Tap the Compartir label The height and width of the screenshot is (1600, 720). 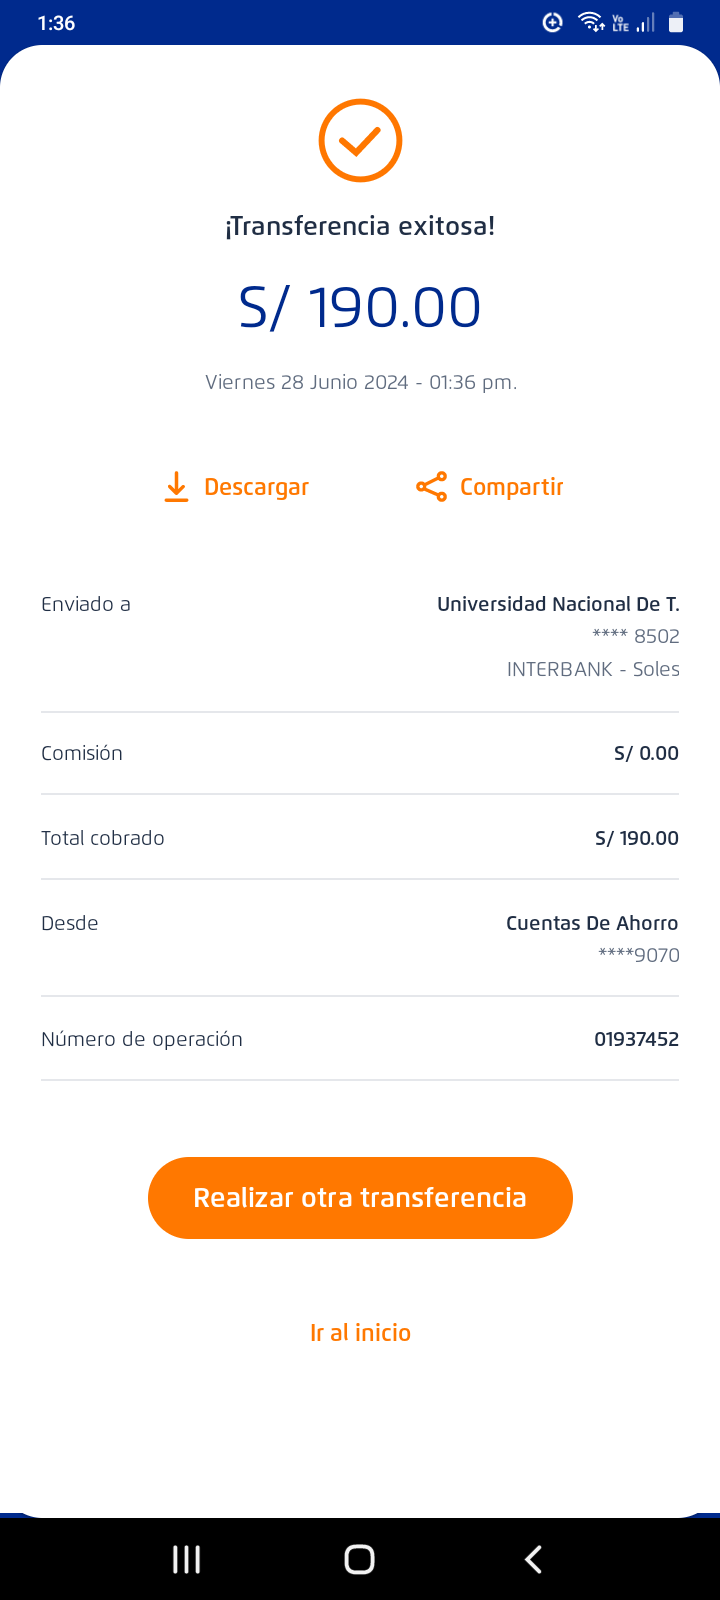(511, 487)
